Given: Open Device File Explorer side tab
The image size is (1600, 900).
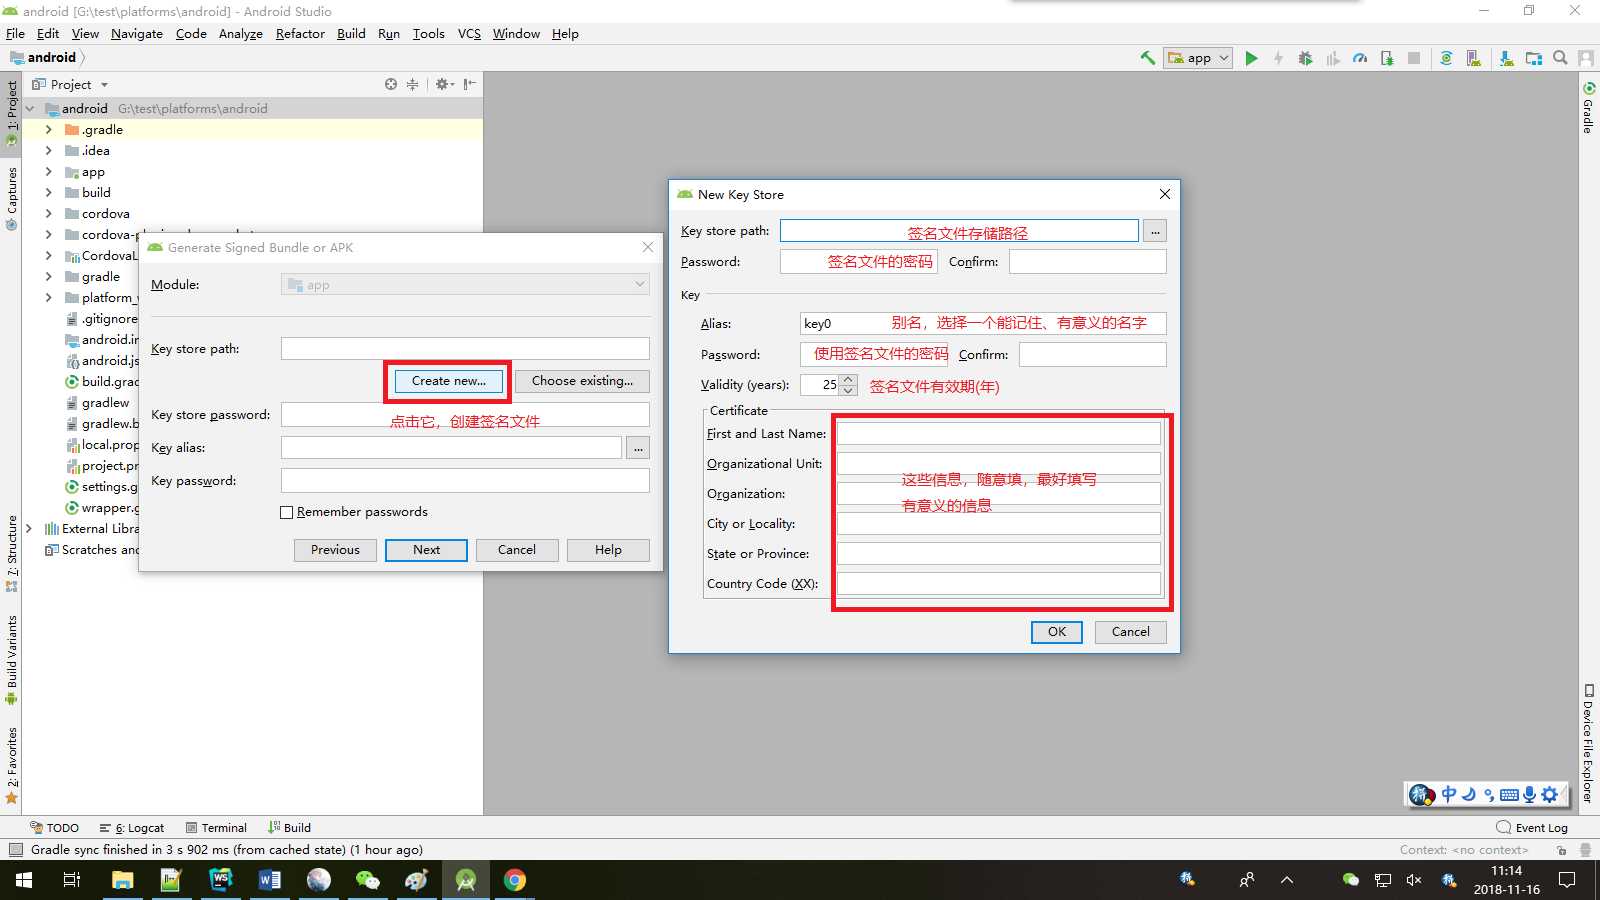Looking at the screenshot, I should coord(1588,744).
